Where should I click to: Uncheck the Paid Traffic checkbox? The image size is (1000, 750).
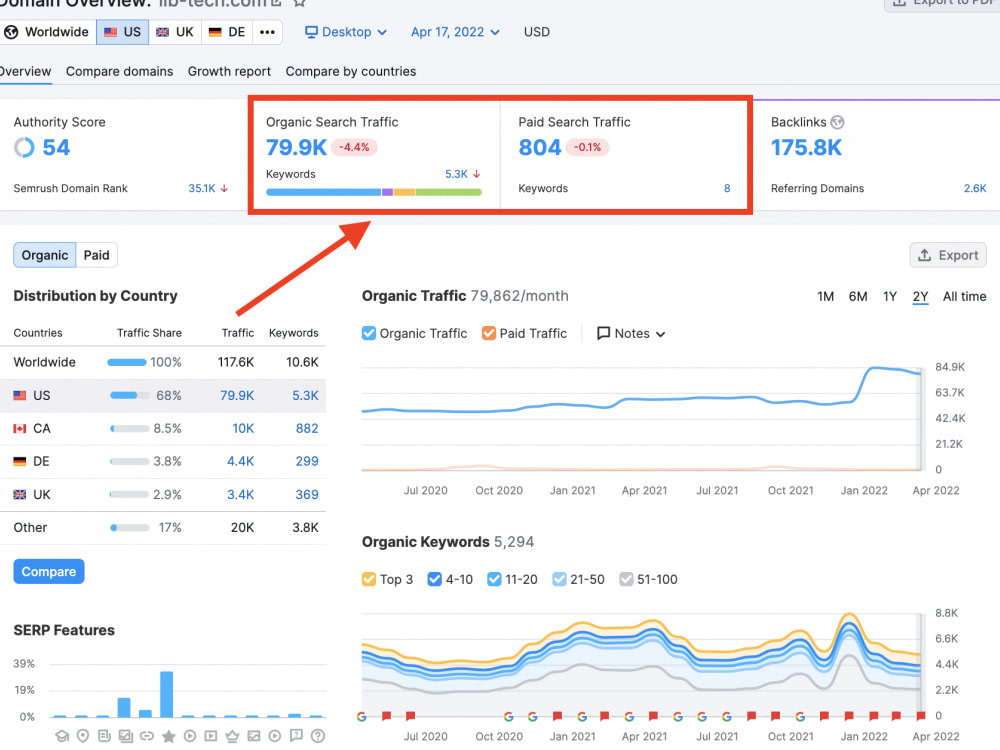489,333
